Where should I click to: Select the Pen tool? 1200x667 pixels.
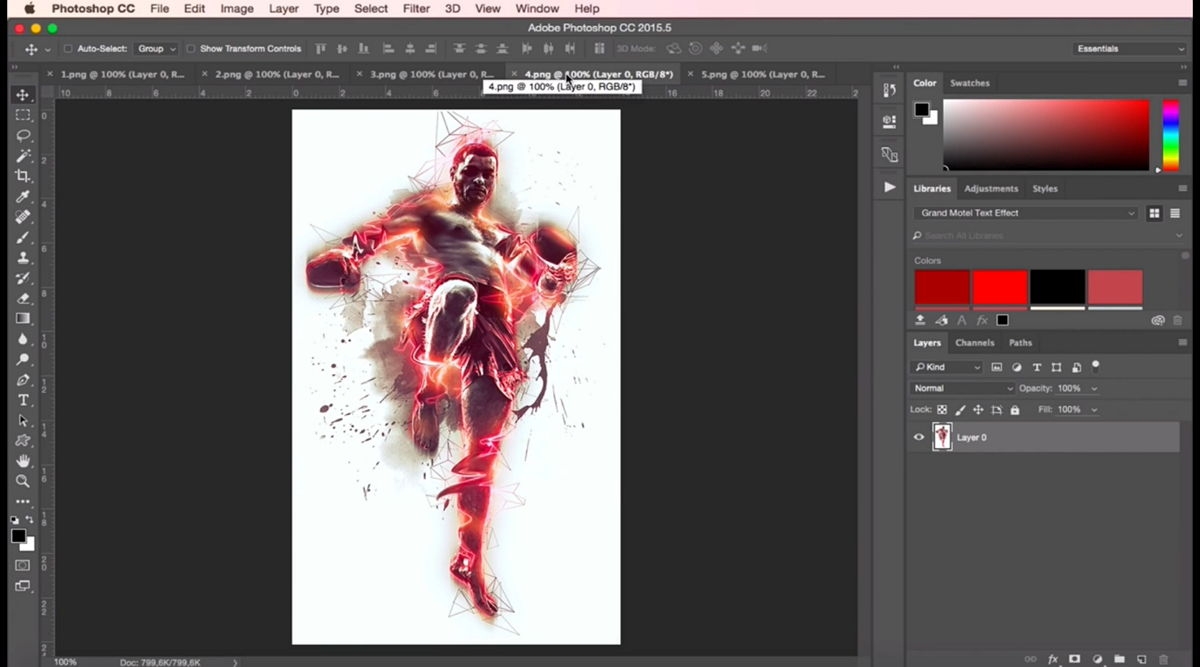point(22,379)
